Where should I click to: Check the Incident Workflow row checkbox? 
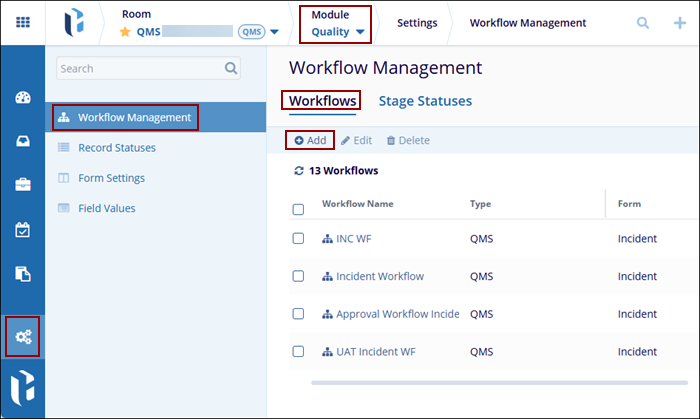coord(298,276)
